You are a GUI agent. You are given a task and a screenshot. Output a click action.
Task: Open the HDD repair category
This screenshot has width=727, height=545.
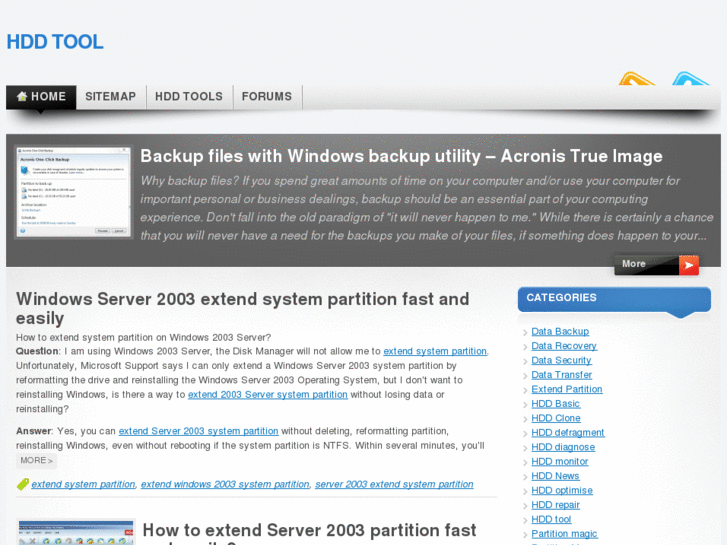[x=555, y=505]
